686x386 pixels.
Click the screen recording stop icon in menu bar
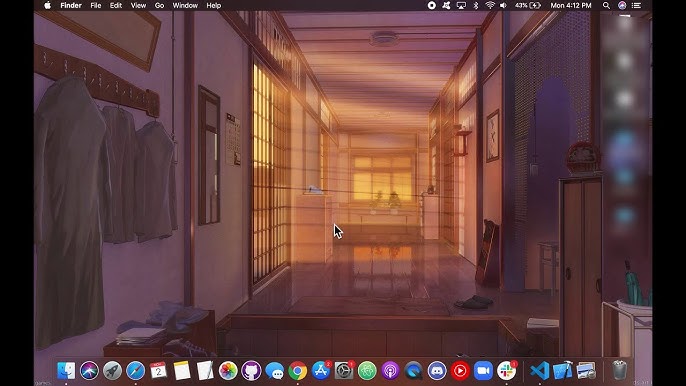(431, 5)
